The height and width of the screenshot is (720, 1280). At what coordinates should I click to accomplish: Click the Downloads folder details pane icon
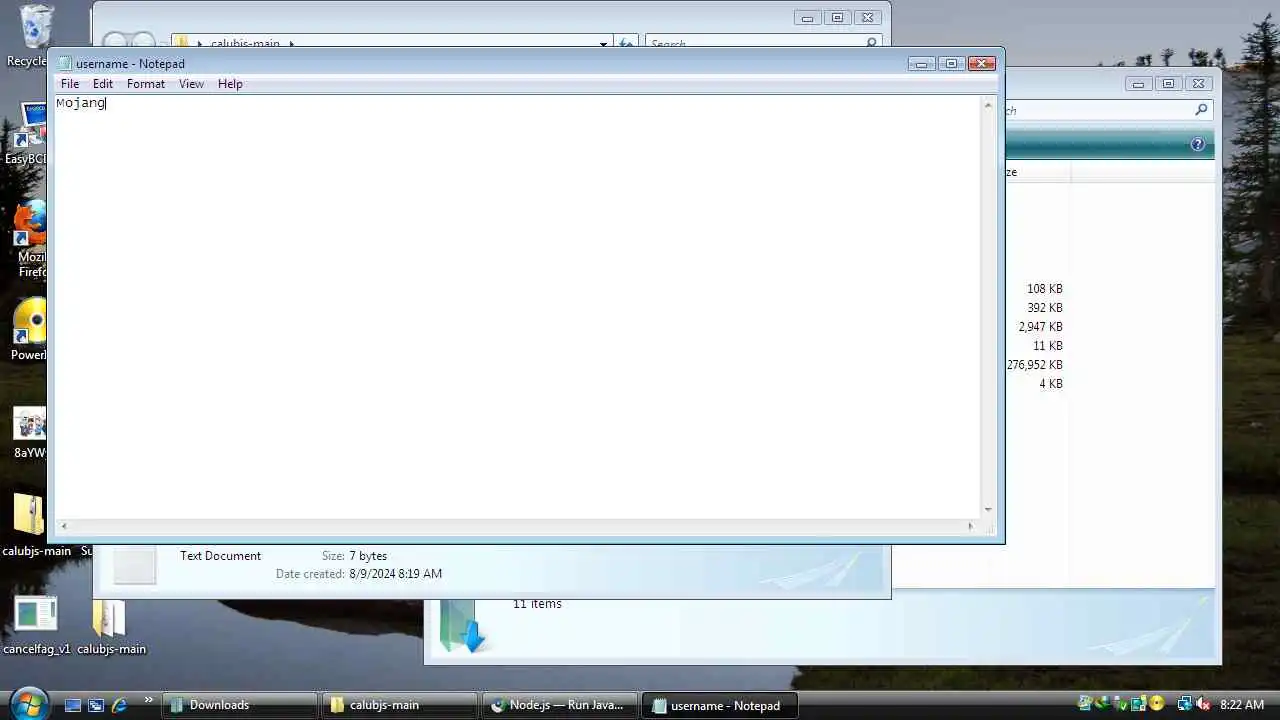461,625
